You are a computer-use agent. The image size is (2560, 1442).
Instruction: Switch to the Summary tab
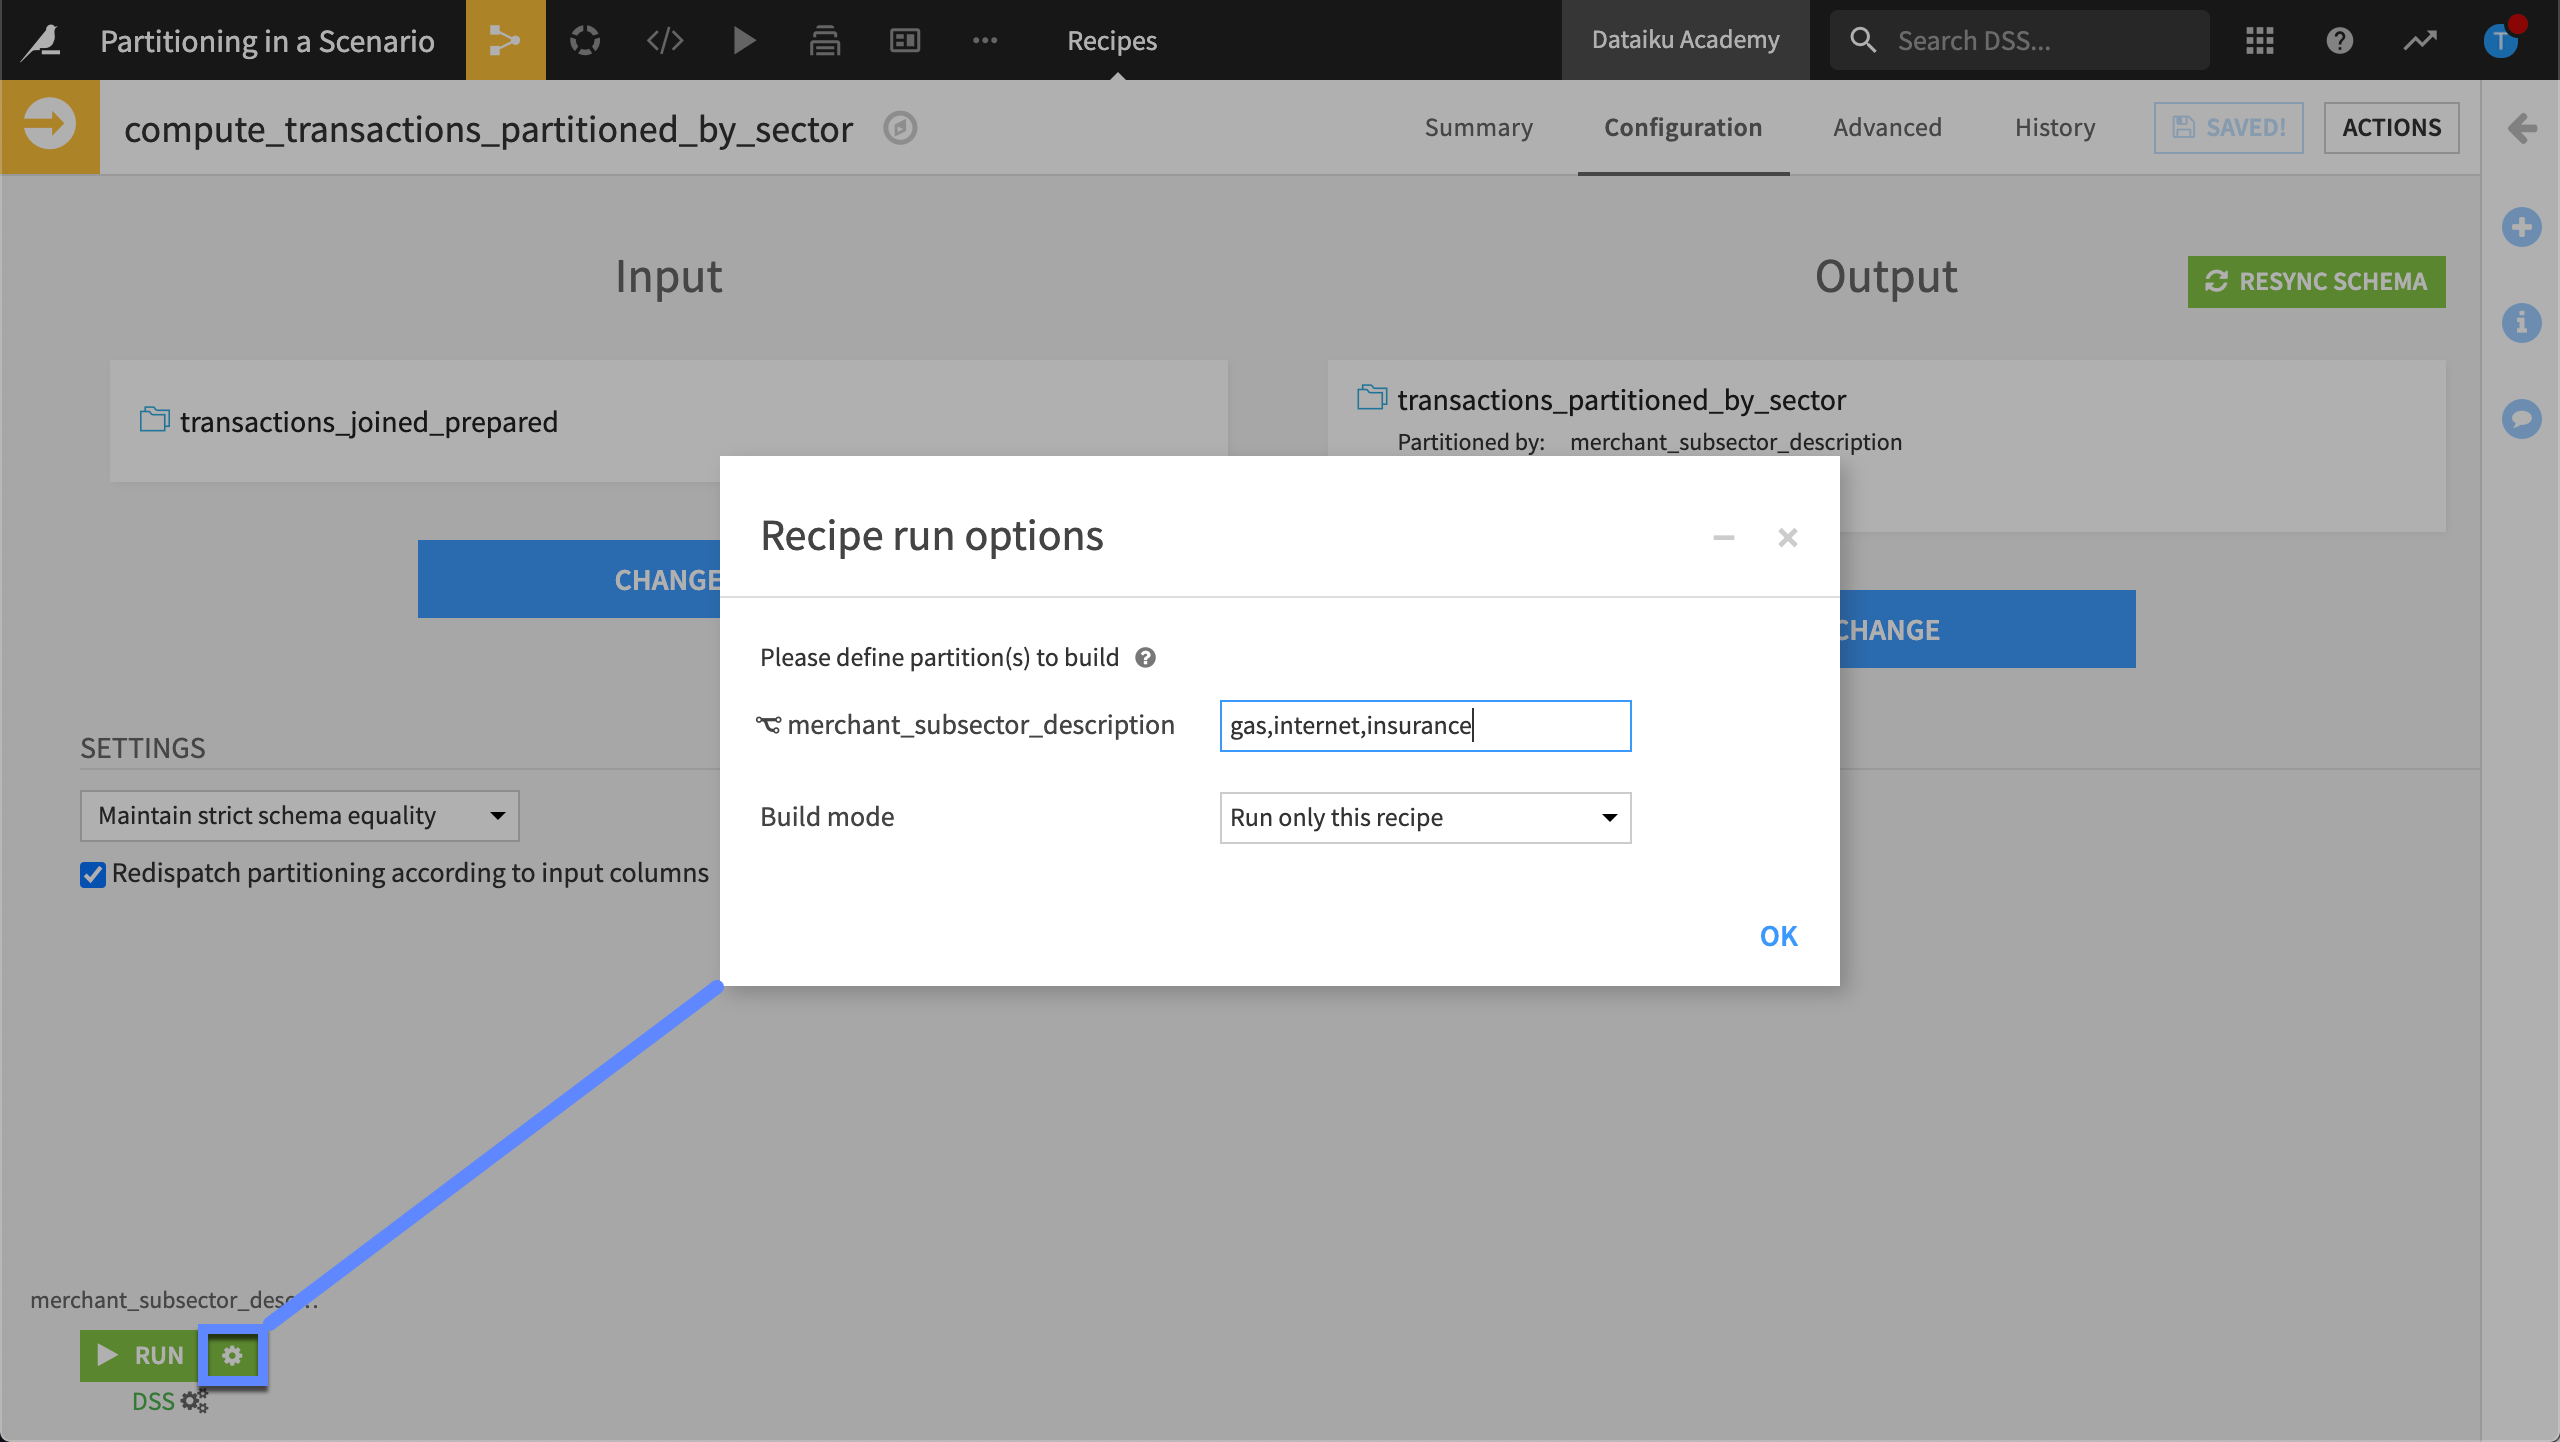tap(1478, 128)
